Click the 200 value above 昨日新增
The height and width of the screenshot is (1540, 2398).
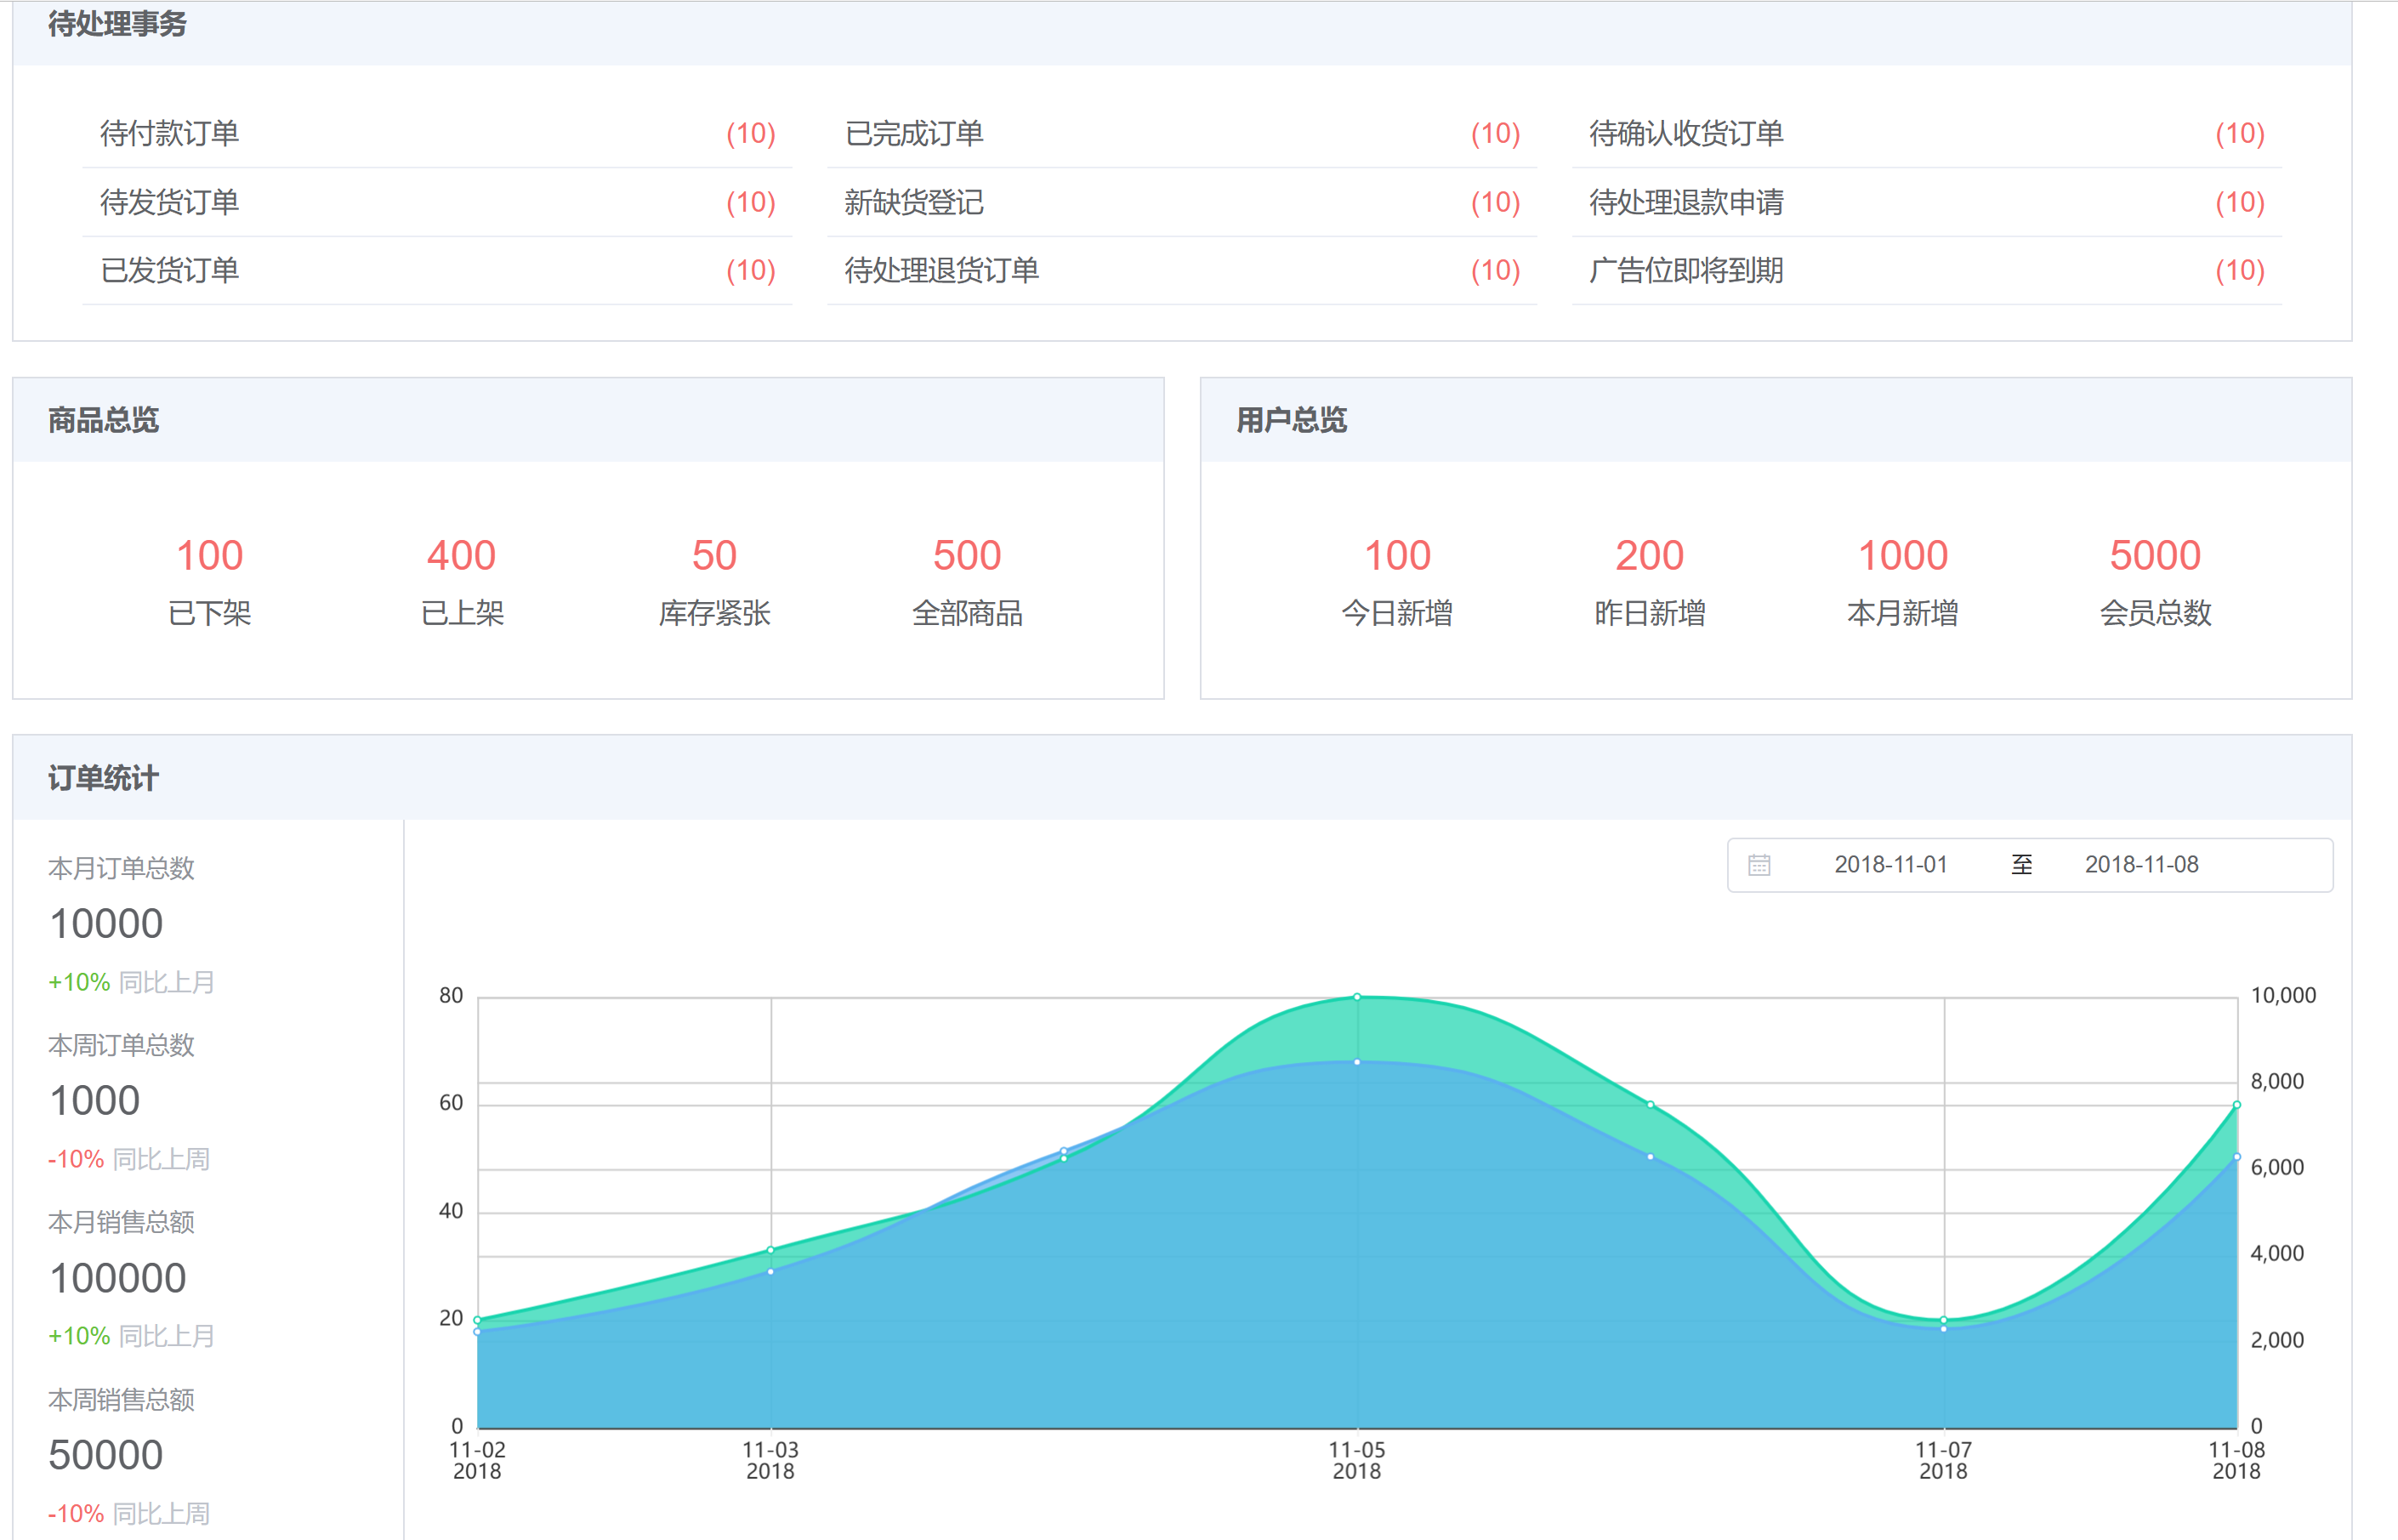tap(1650, 555)
